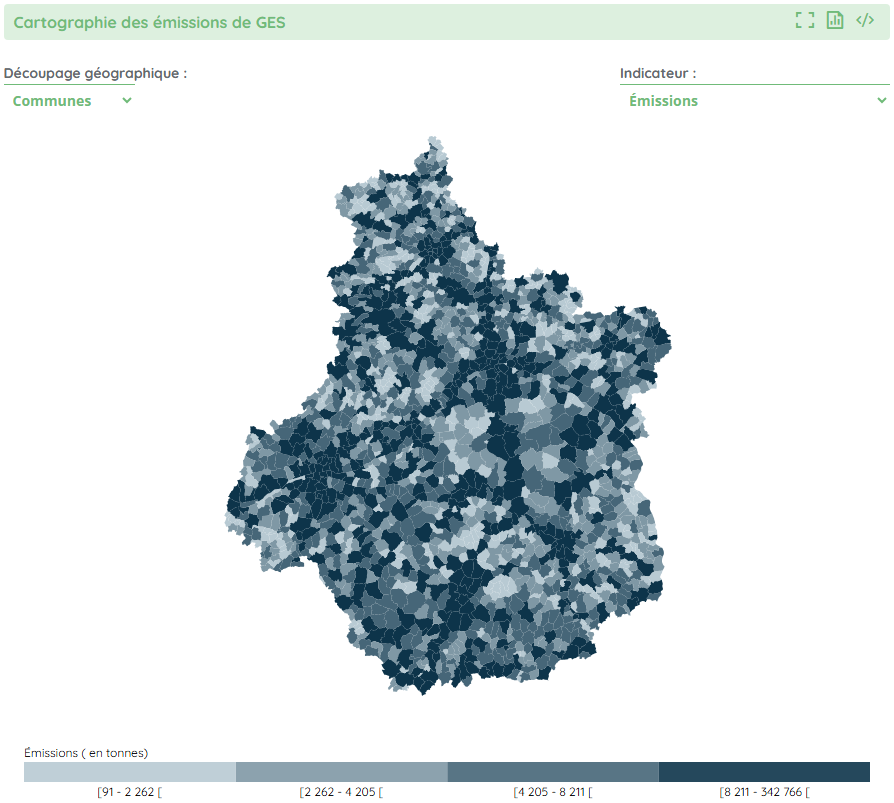Viewport: 894px width, 803px height.
Task: Select the darkest legend color swatch
Action: pos(764,772)
